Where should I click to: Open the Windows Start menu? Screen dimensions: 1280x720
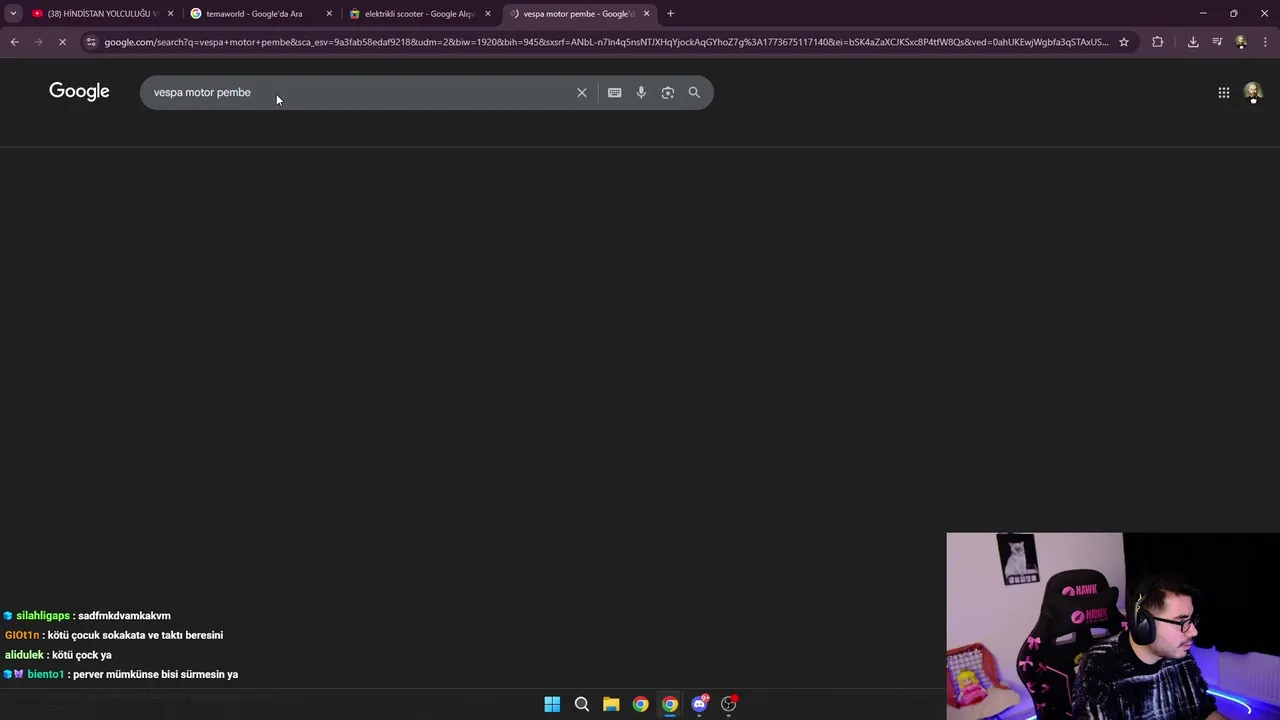[552, 704]
